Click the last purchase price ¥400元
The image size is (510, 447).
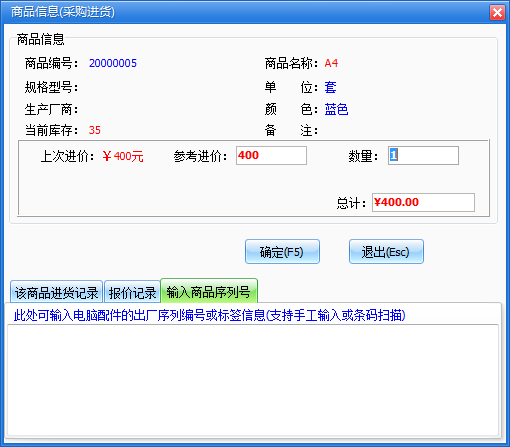(123, 156)
